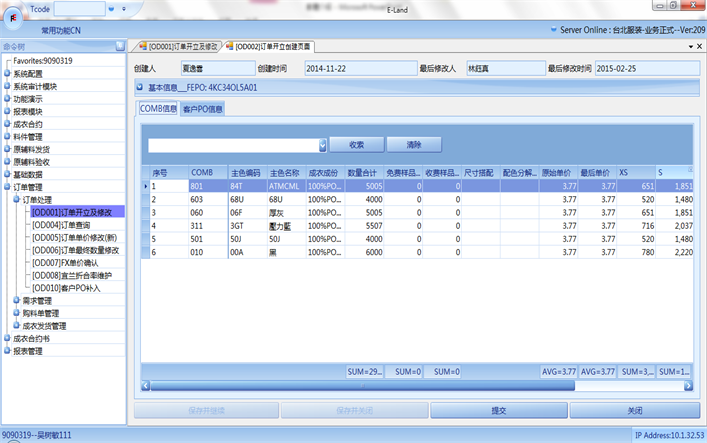Screen dimensions: 707x443
Task: Open the quick access toolbar dropdown arrow
Action: (x=122, y=8)
